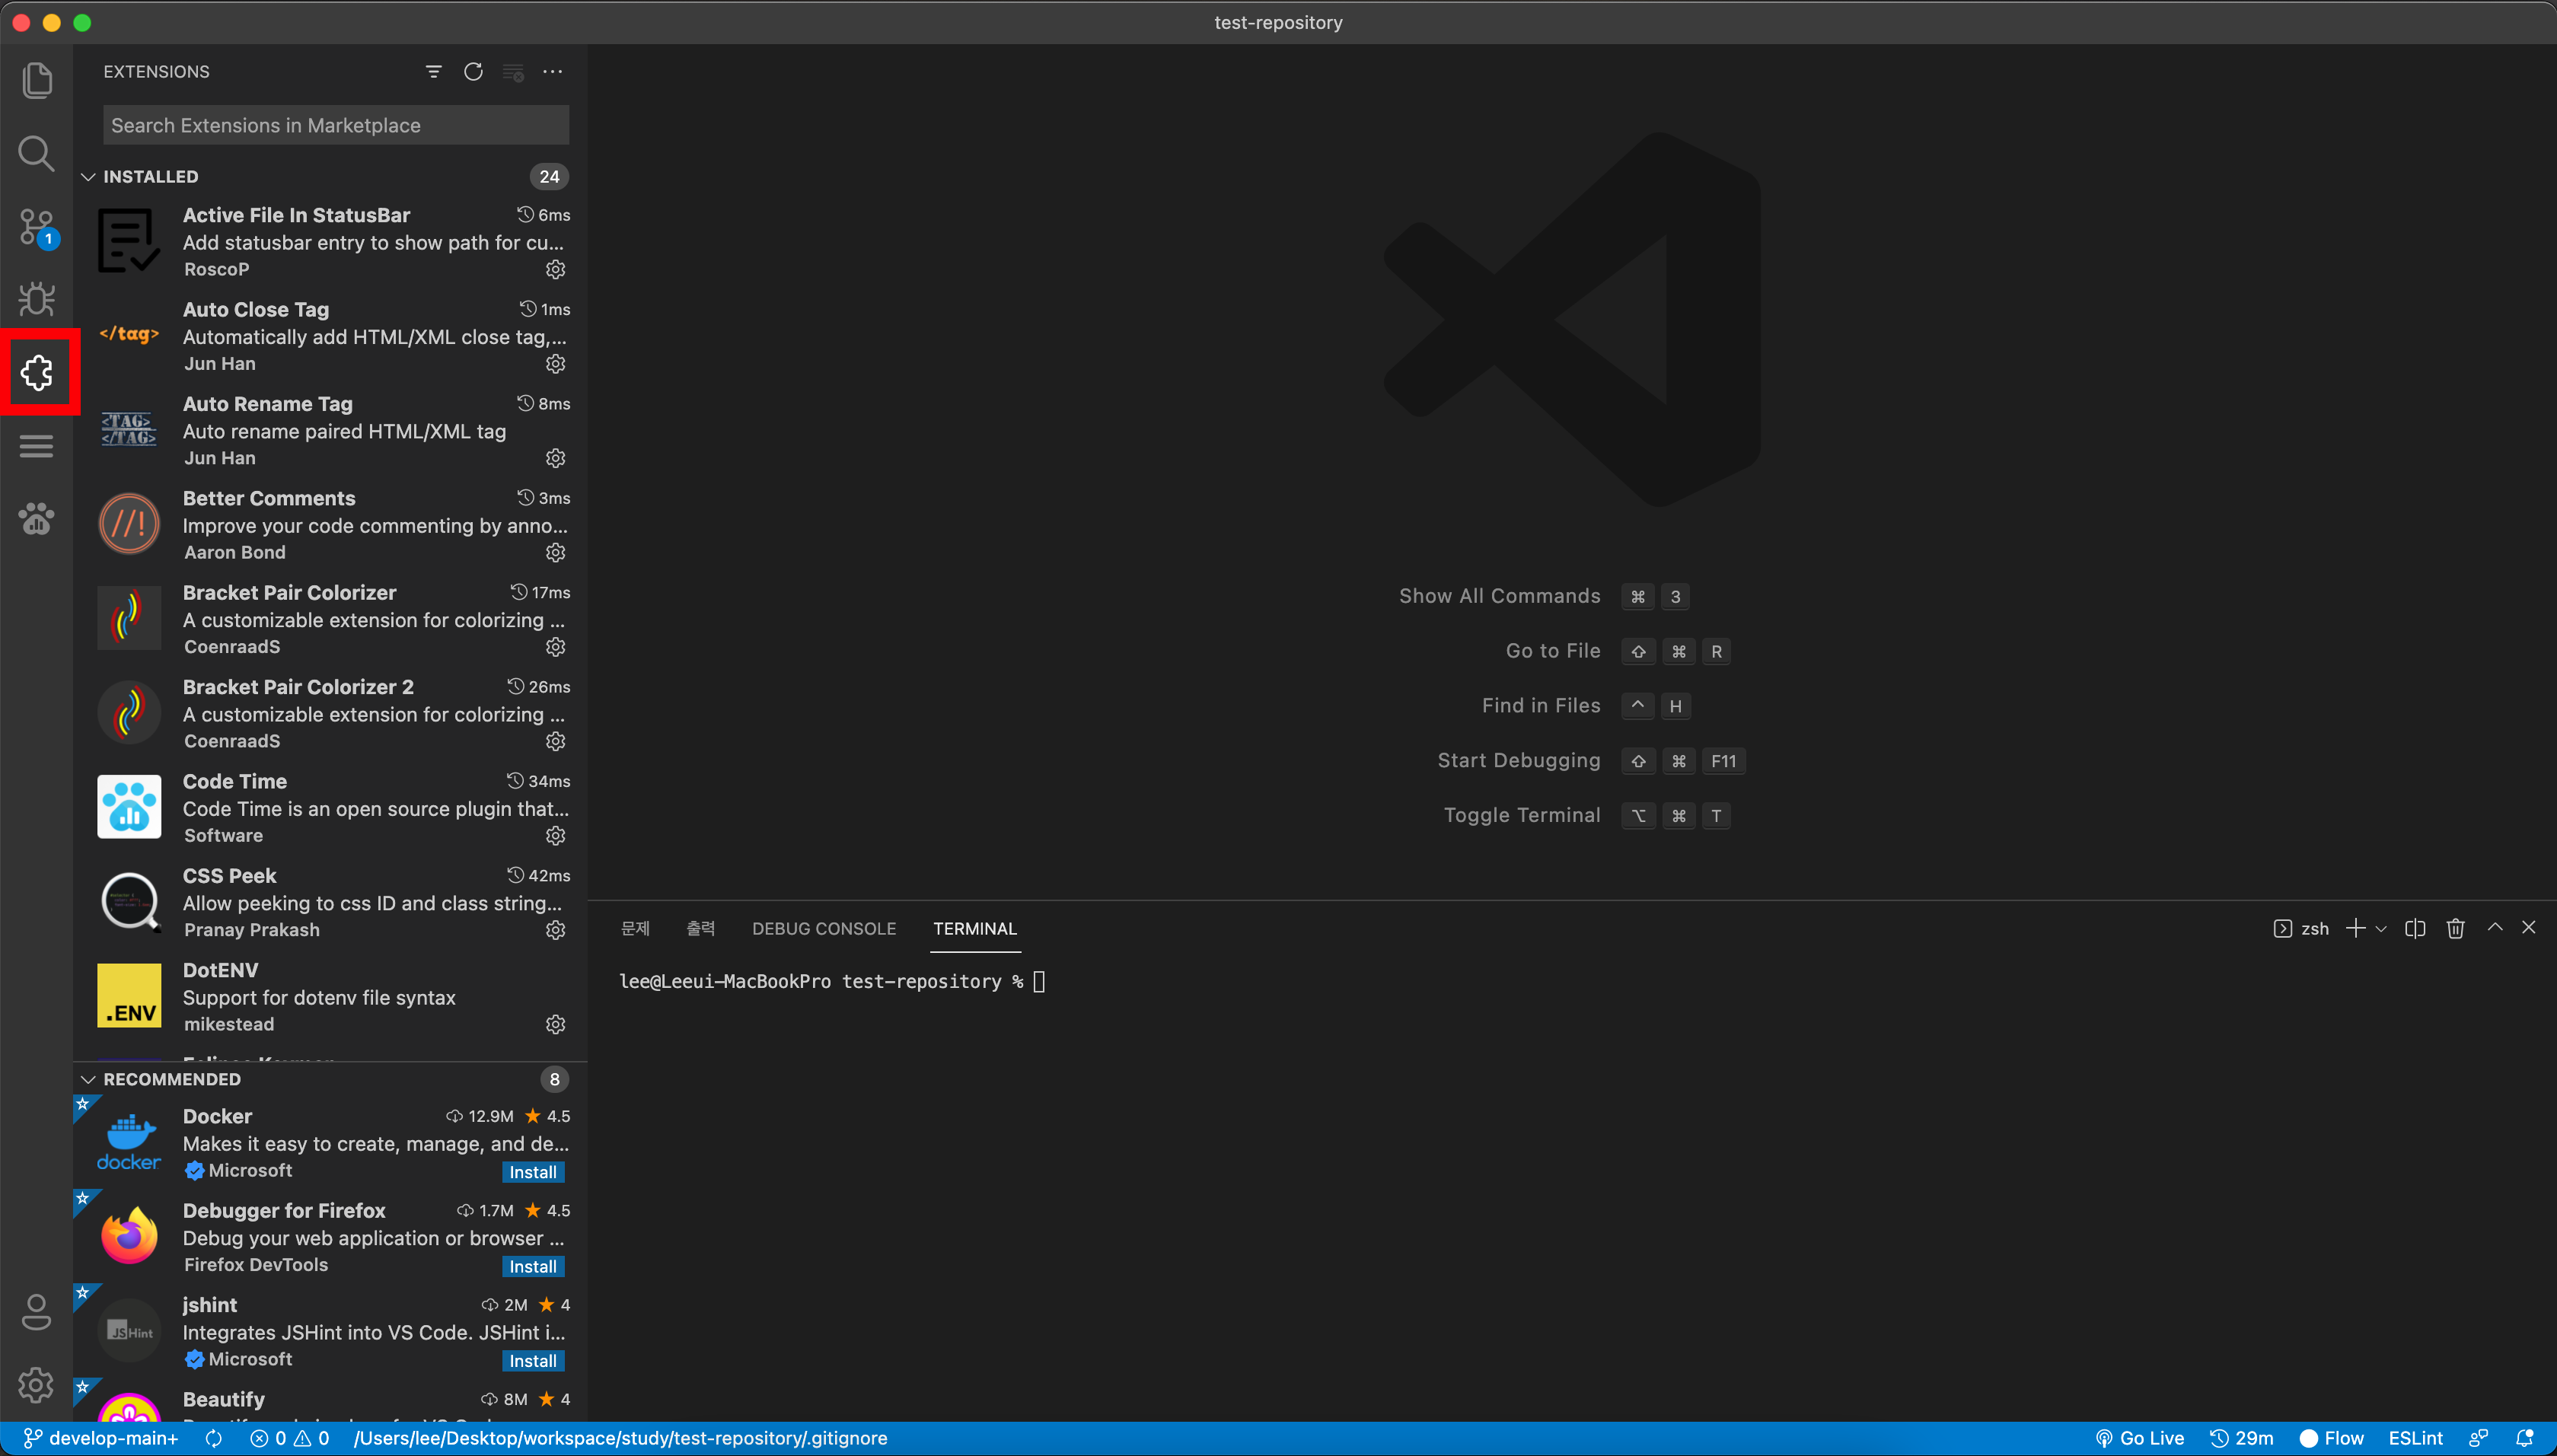Switch to the DEBUG CONSOLE tab
2557x1456 pixels.
(x=823, y=928)
